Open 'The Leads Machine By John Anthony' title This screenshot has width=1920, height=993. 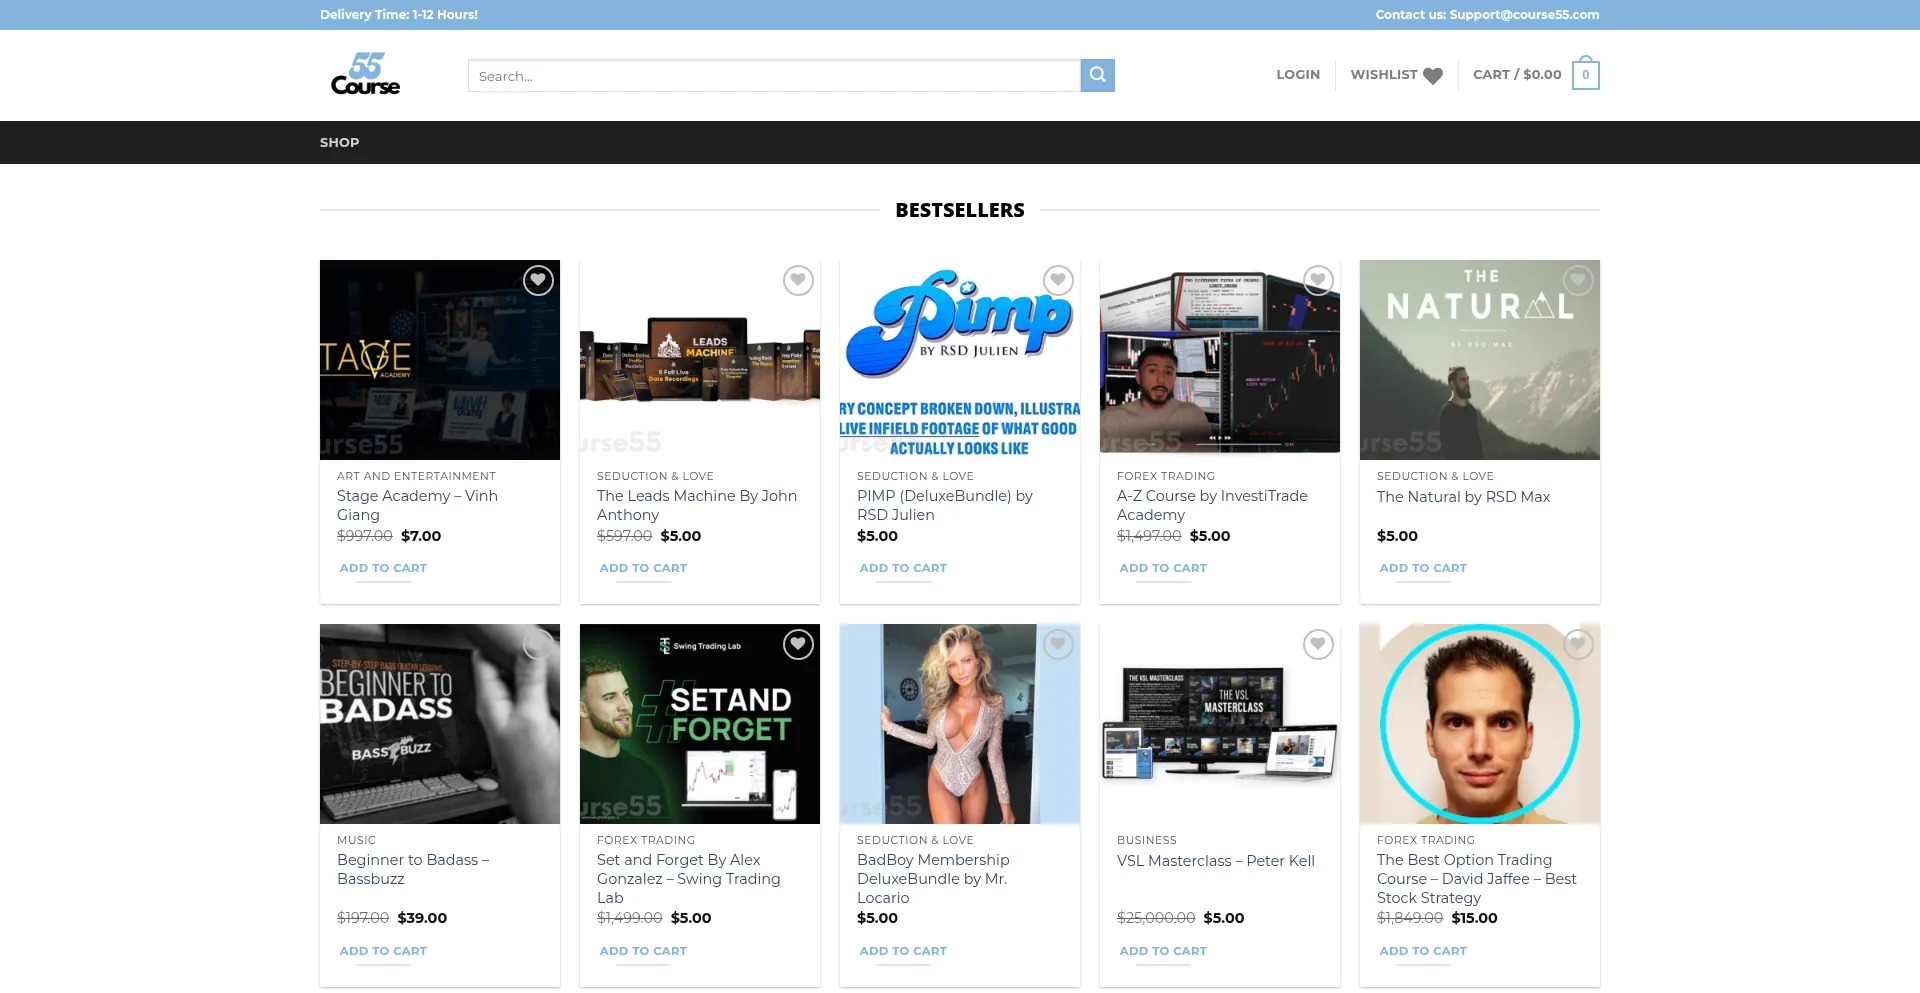coord(697,505)
